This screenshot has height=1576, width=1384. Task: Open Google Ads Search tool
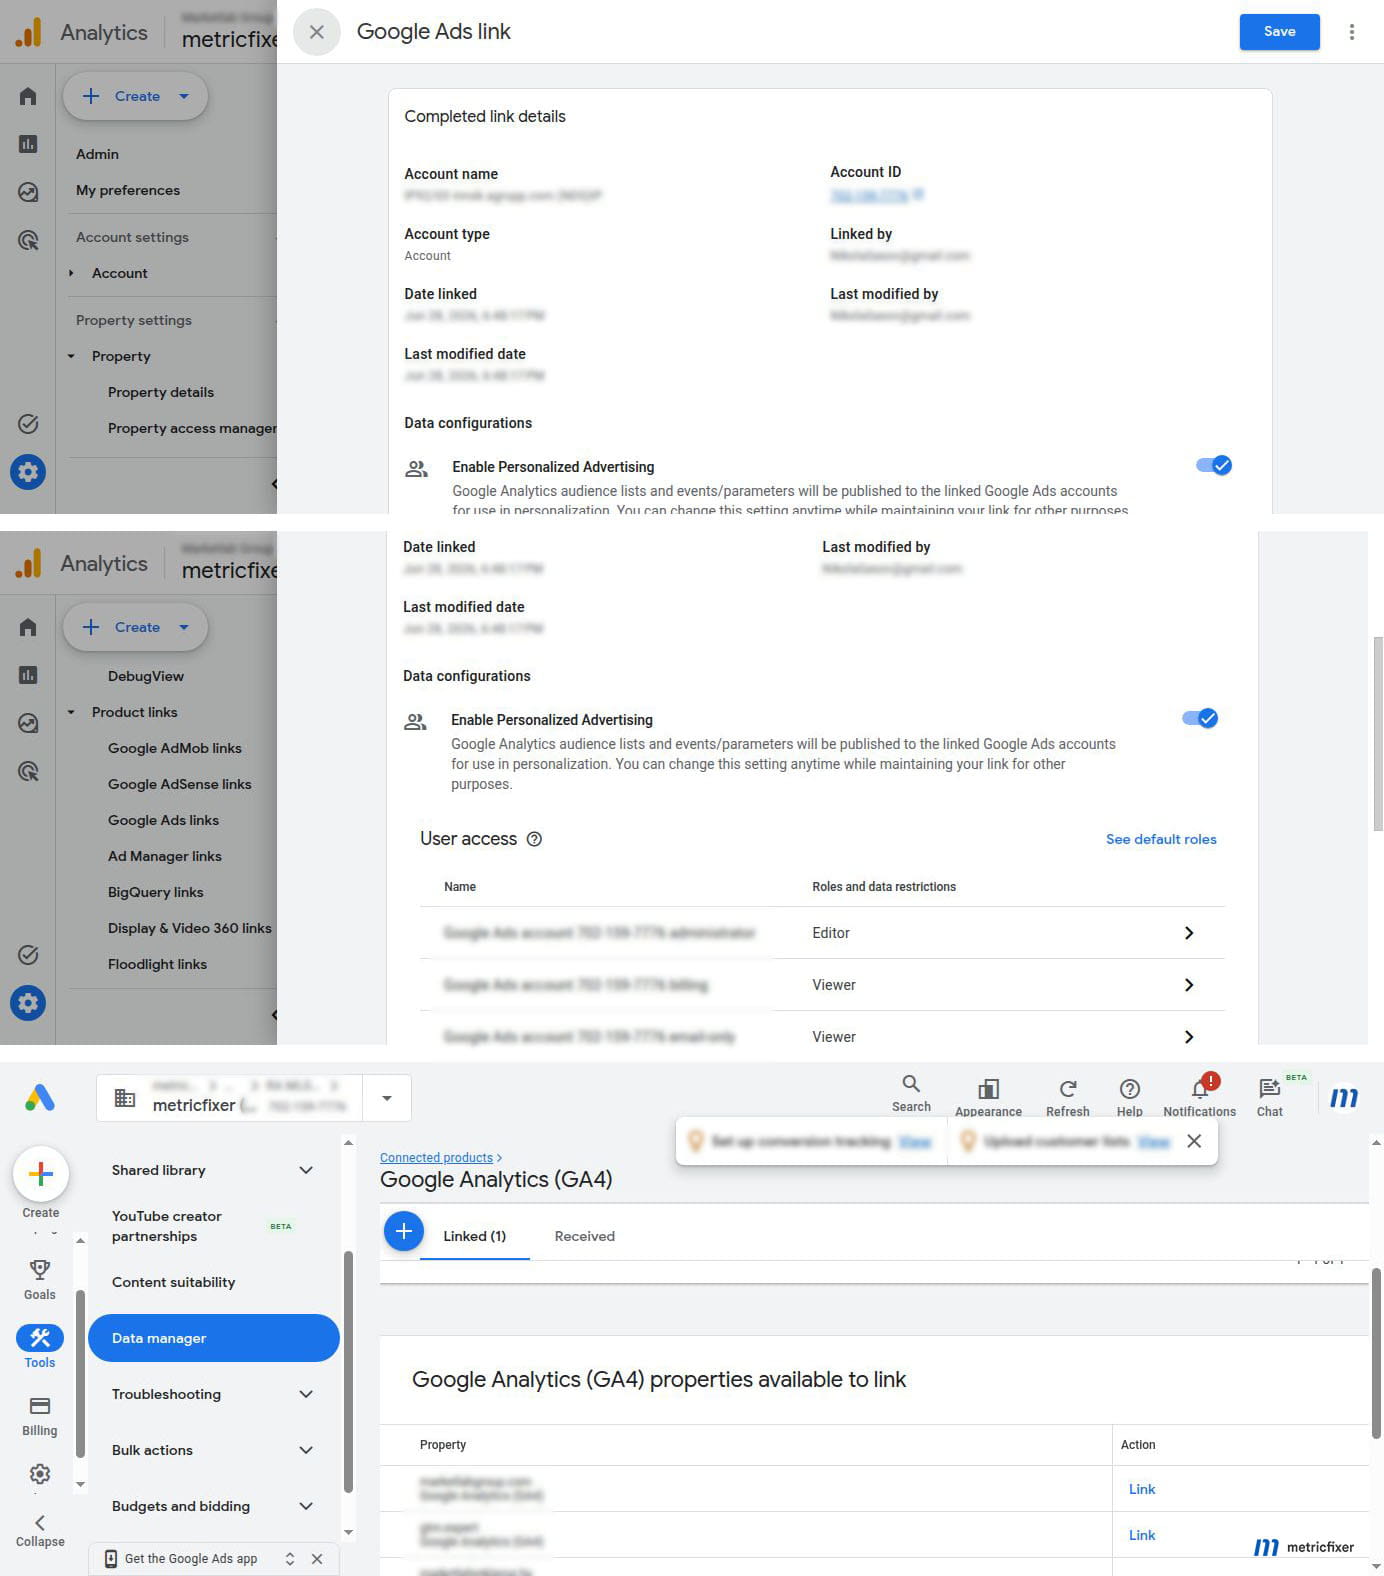tap(911, 1094)
